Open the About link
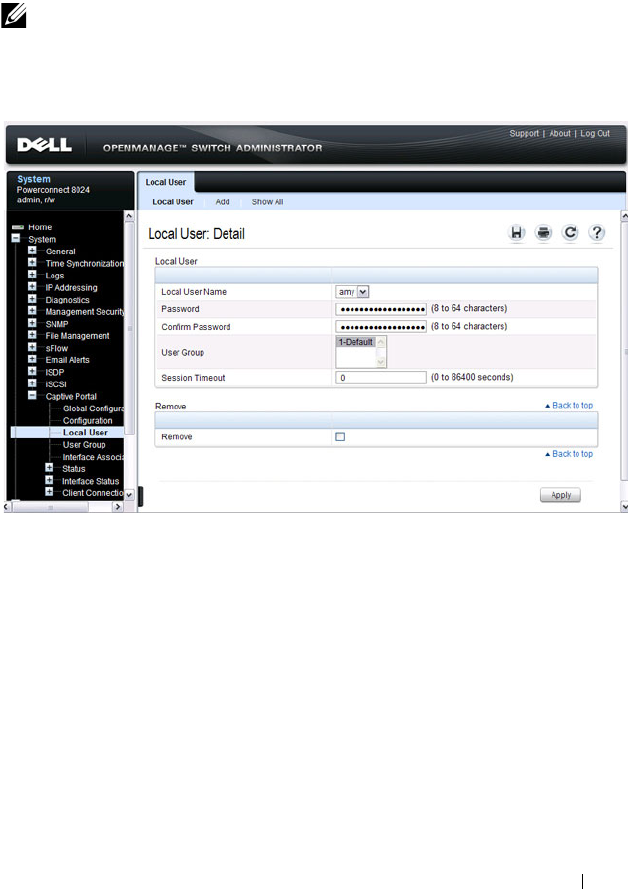The height and width of the screenshot is (889, 641). [x=560, y=133]
